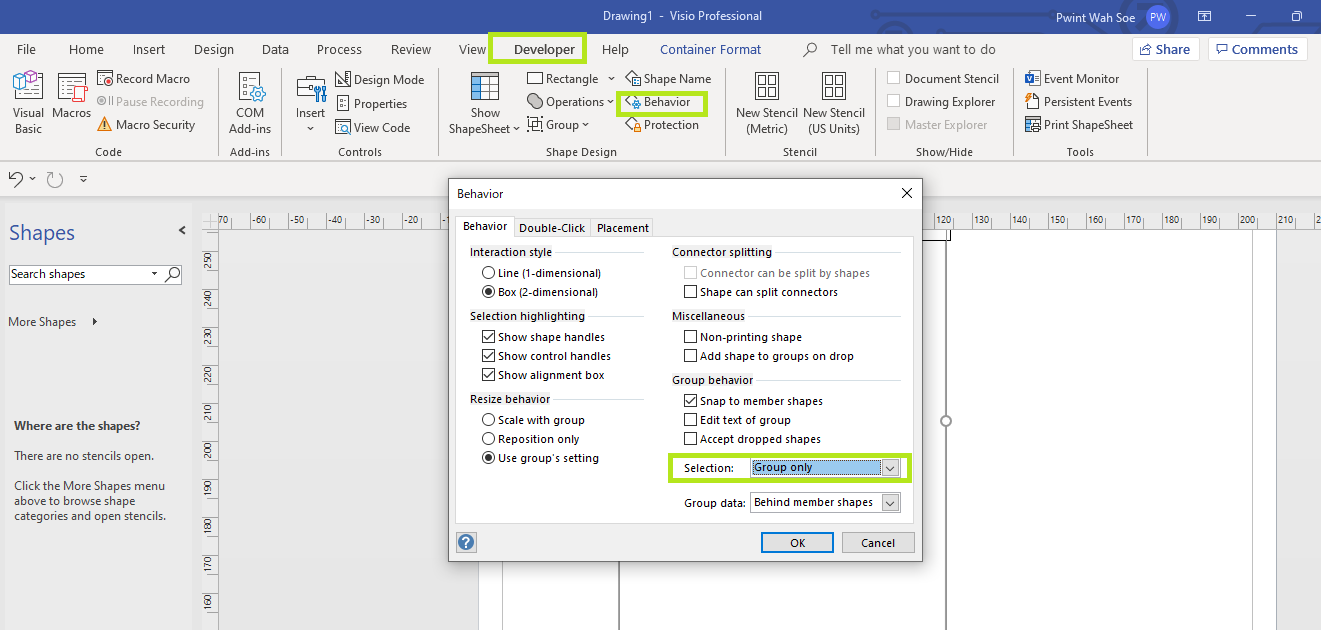The height and width of the screenshot is (630, 1321).
Task: Open Show ShapeSheet
Action: (484, 100)
